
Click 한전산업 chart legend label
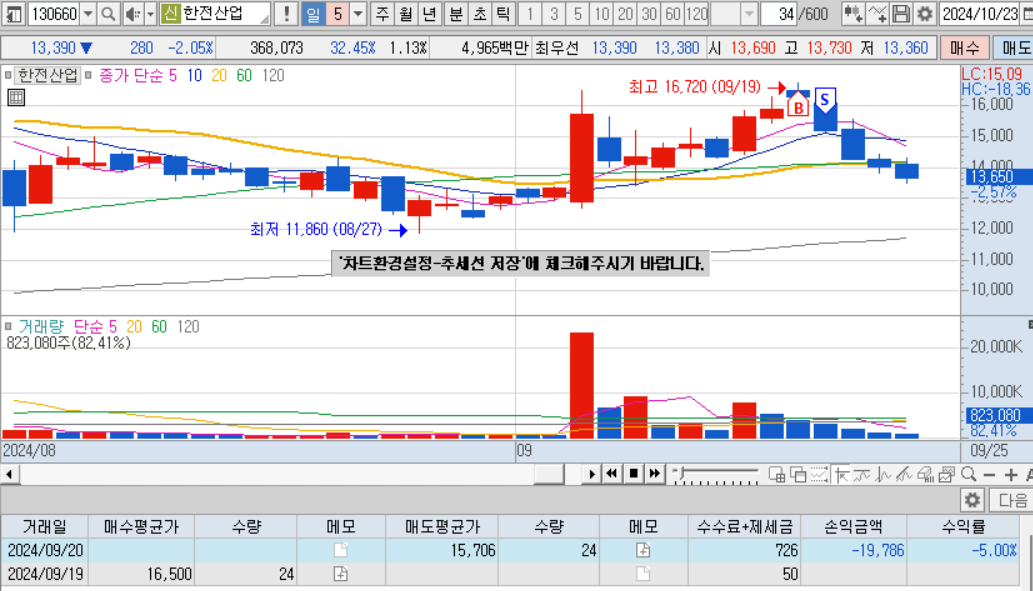coord(47,76)
